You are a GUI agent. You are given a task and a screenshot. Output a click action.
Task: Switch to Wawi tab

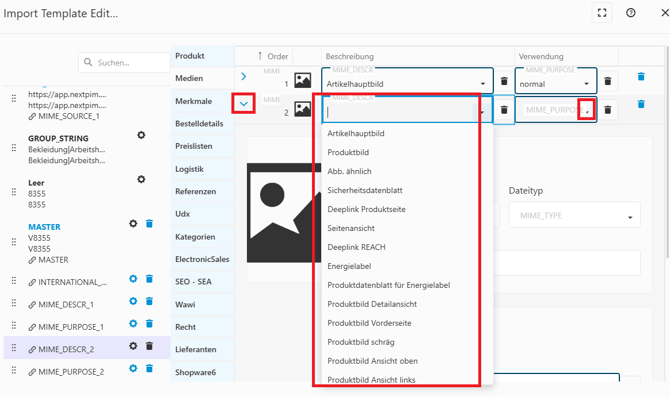point(202,304)
